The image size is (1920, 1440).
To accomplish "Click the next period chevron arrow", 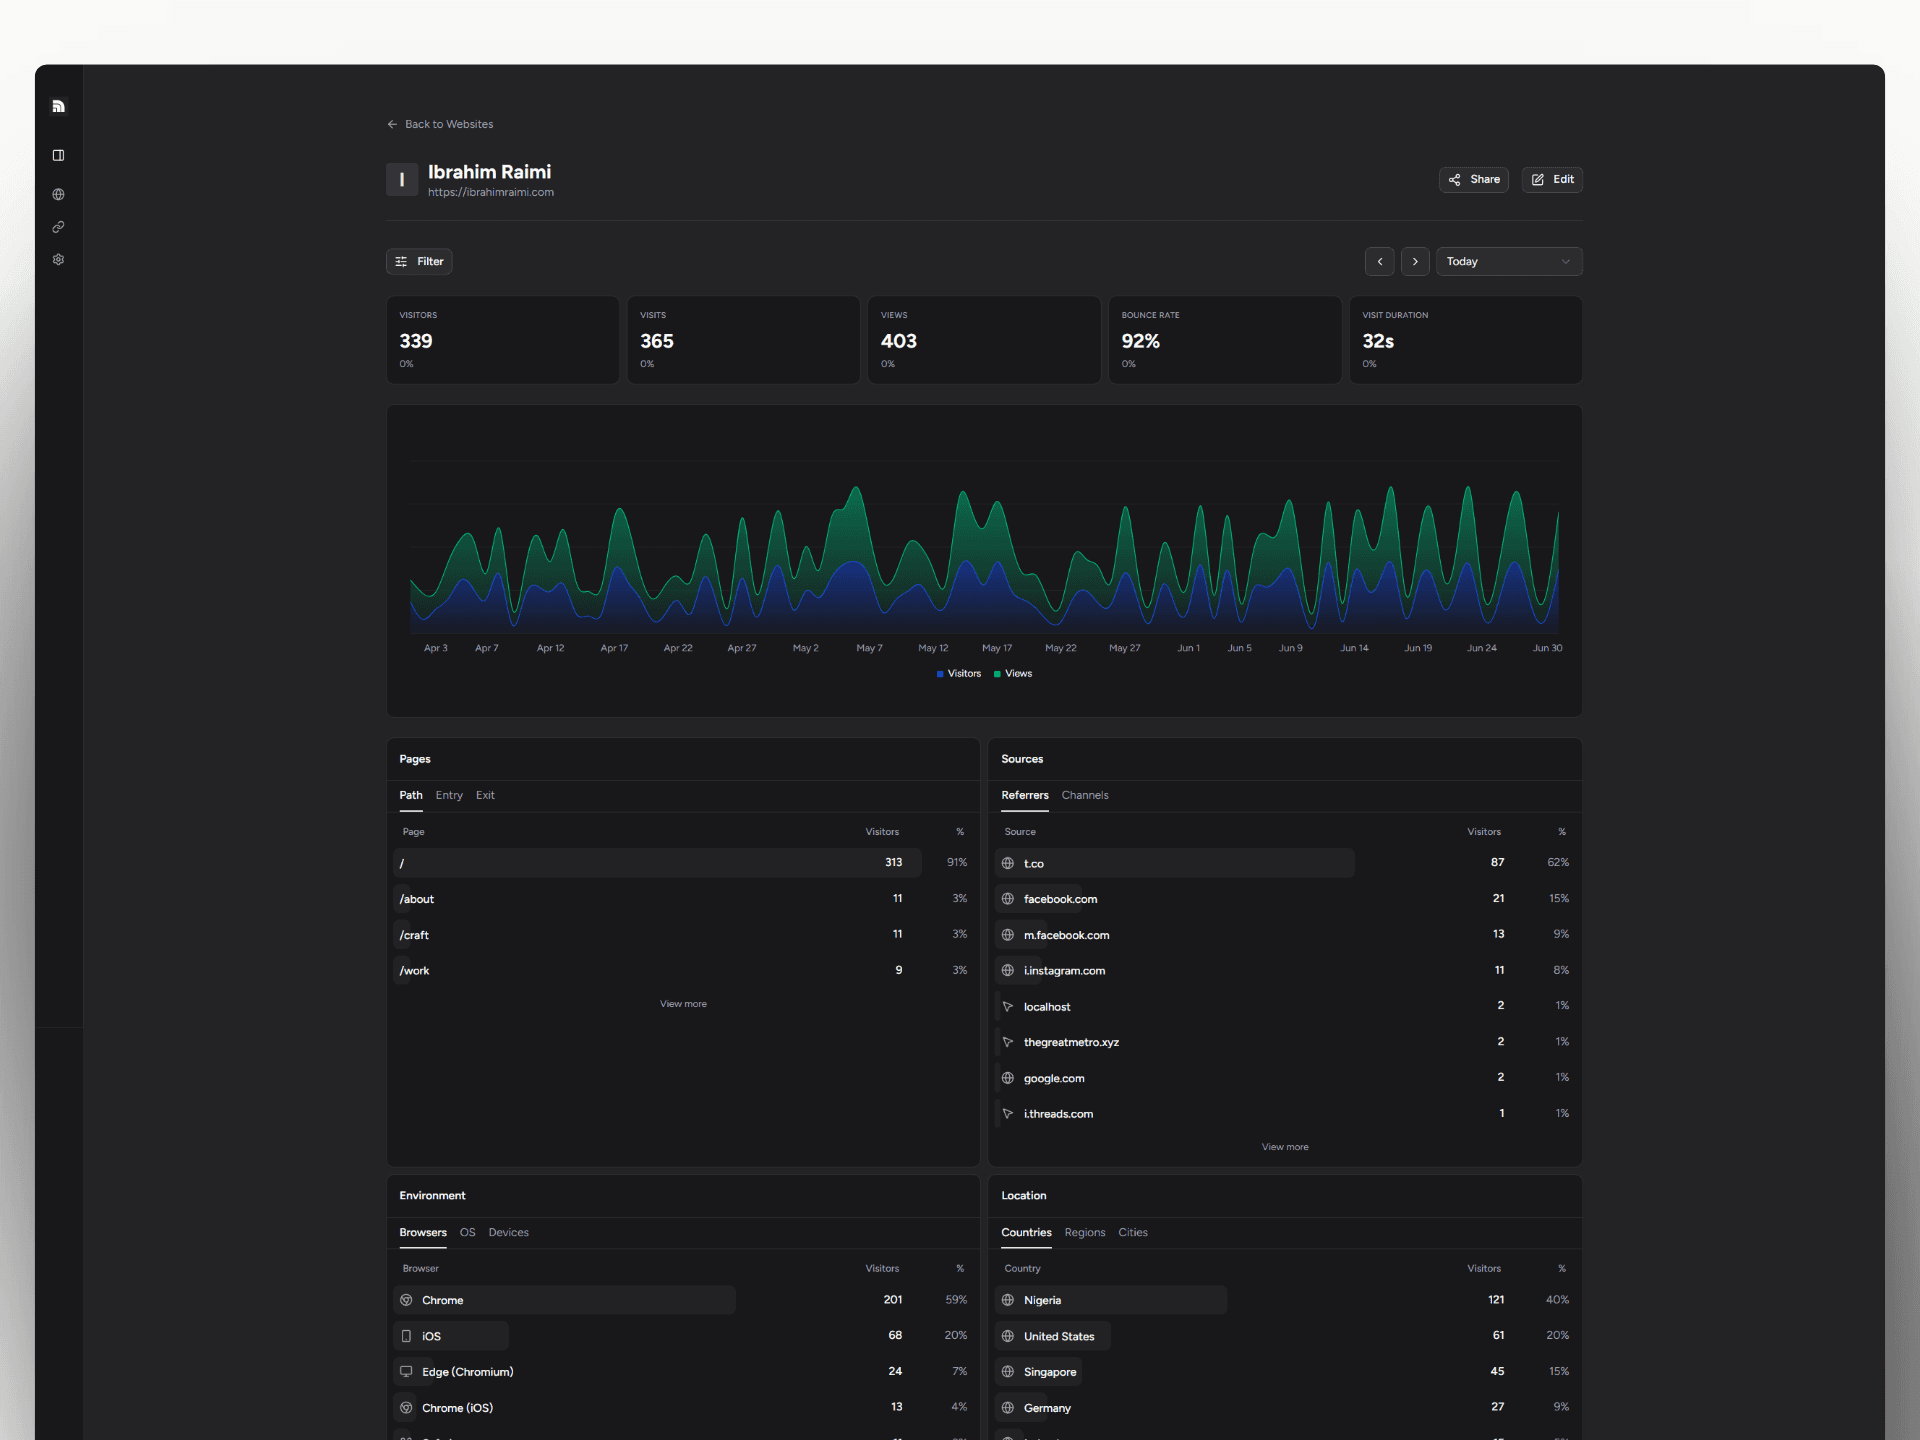I will tap(1415, 261).
